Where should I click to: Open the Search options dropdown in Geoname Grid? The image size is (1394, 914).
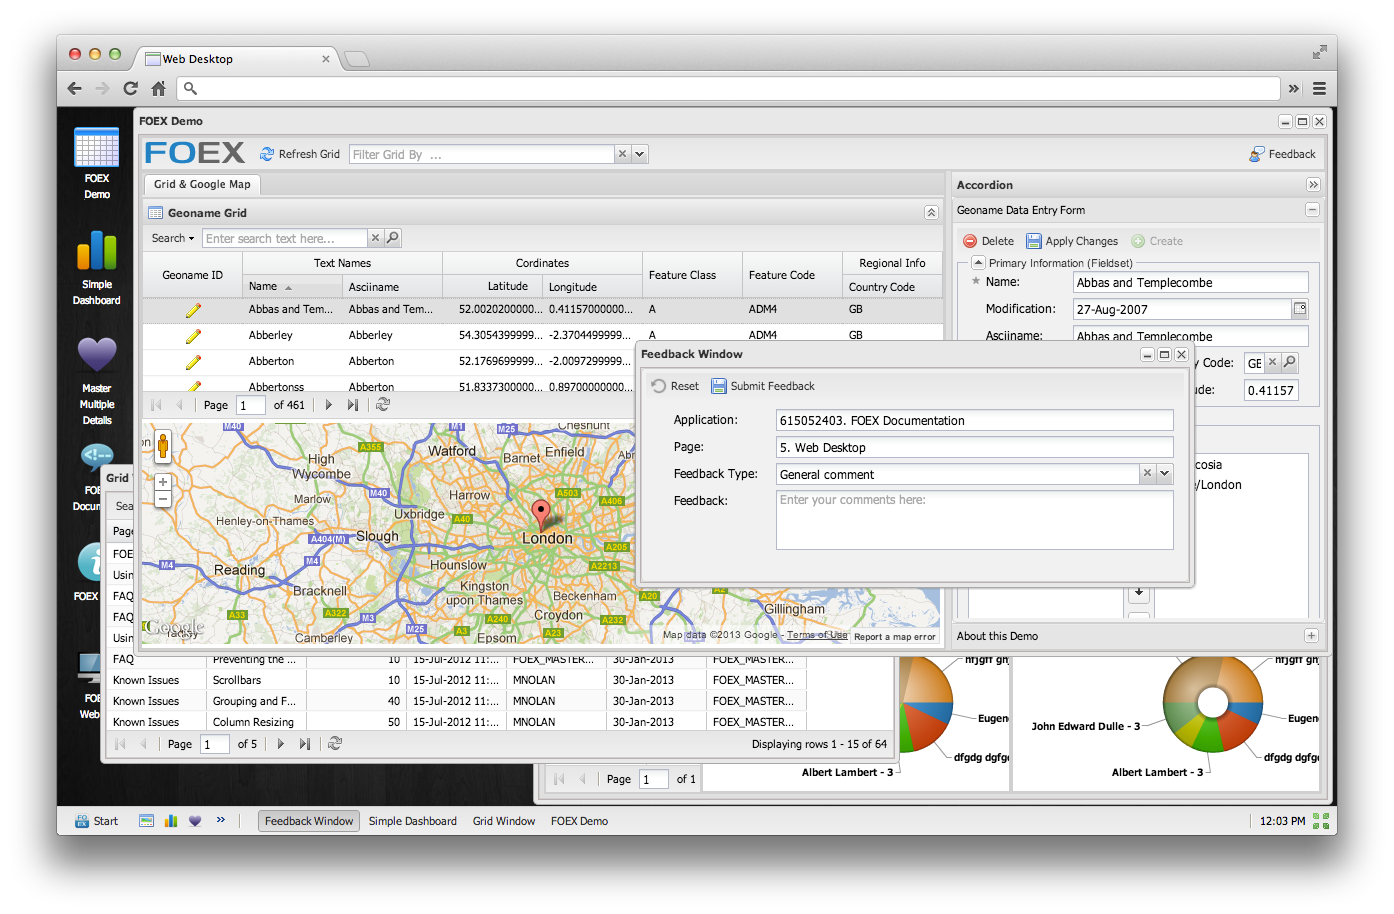pos(173,238)
